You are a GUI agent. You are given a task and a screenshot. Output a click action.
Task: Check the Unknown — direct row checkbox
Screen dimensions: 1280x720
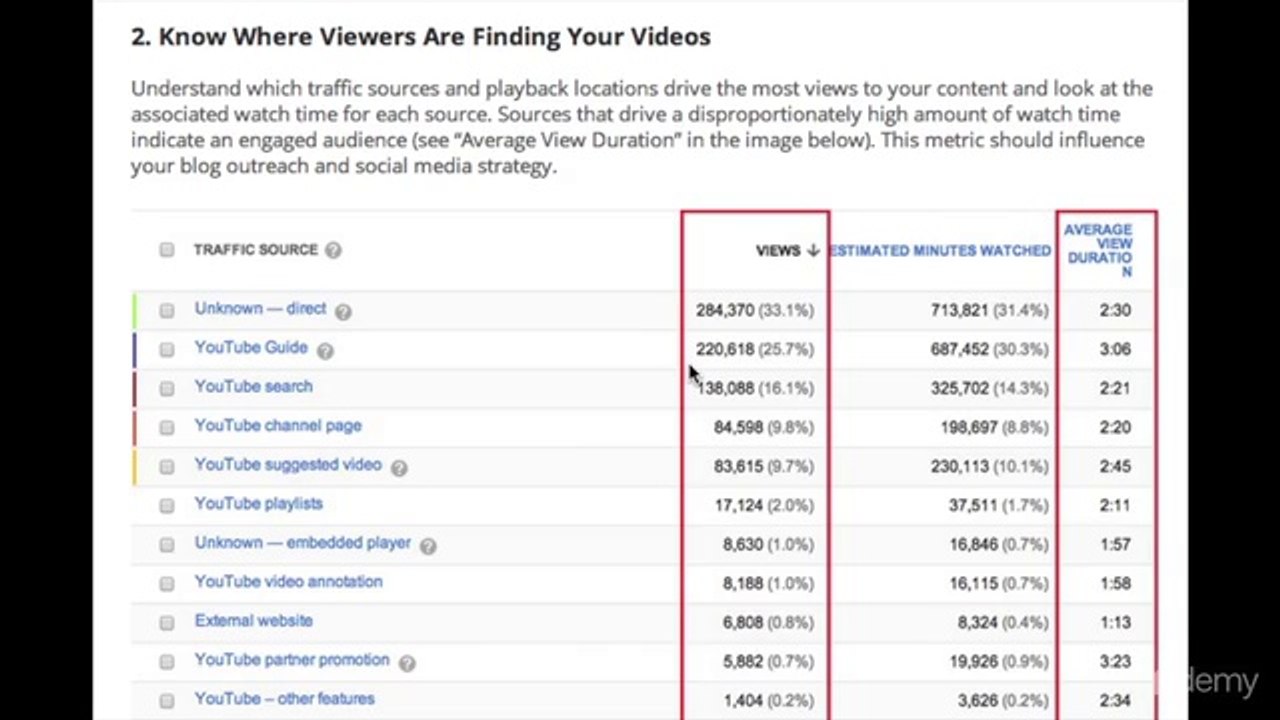click(x=167, y=310)
